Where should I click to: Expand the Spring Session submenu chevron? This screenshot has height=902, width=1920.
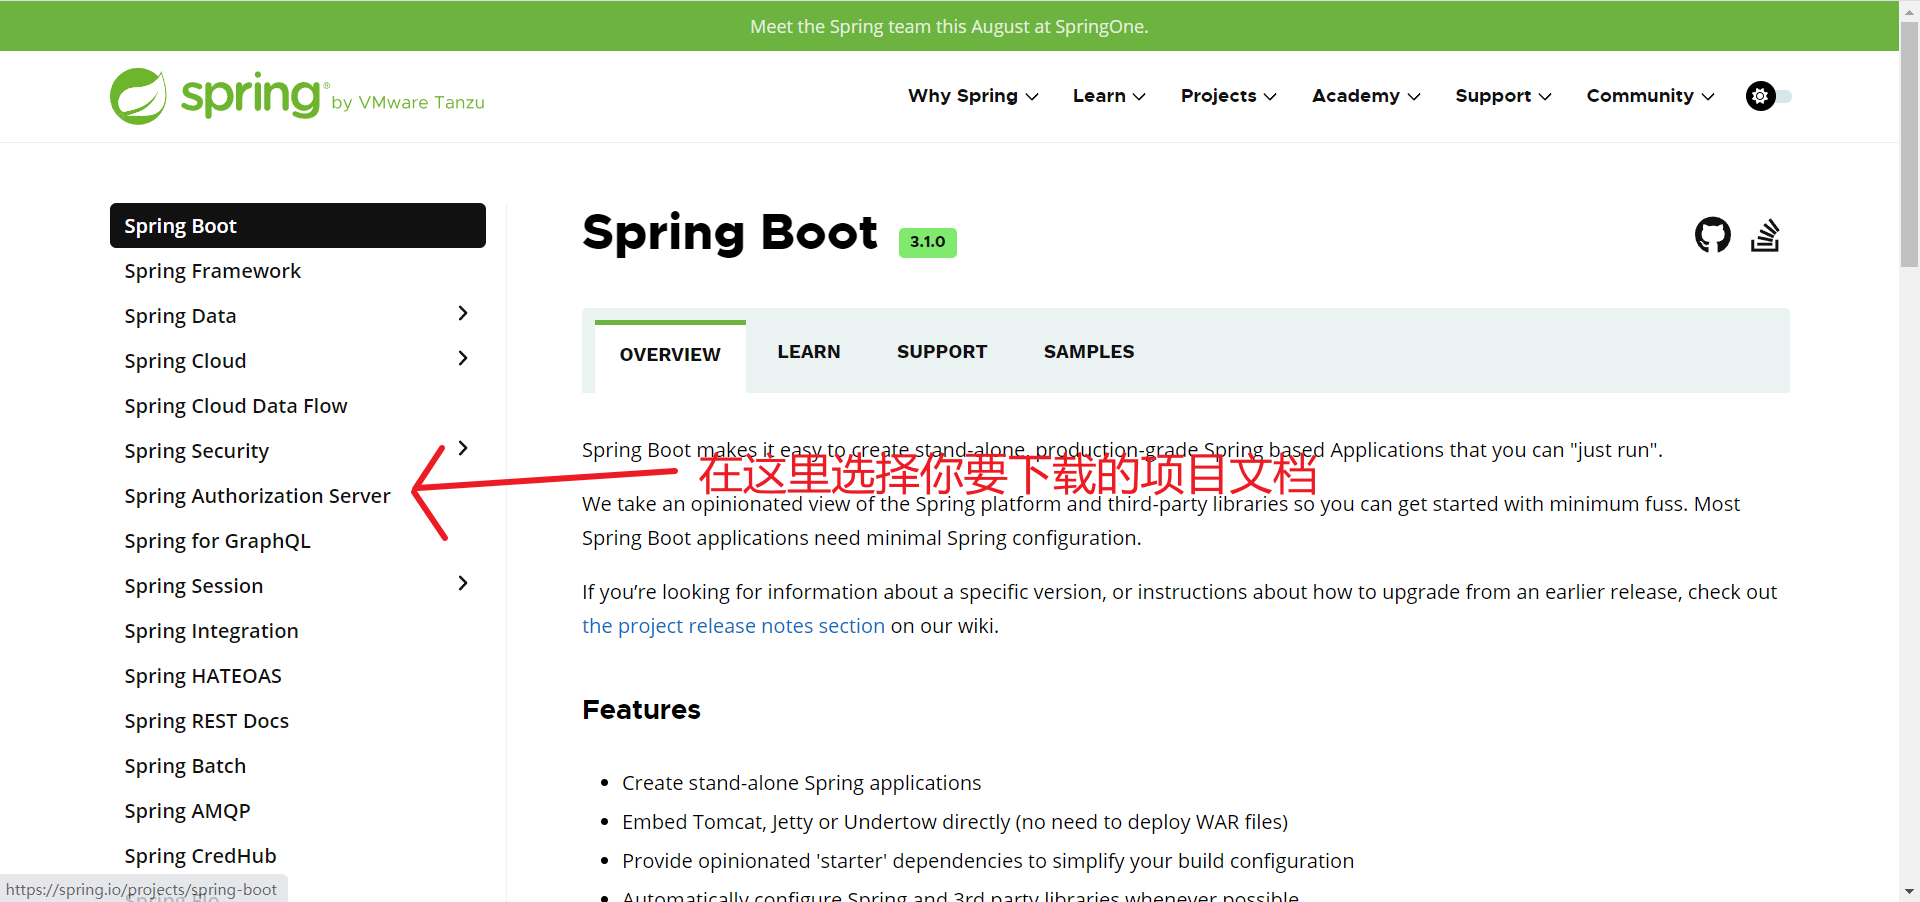pyautogui.click(x=463, y=583)
